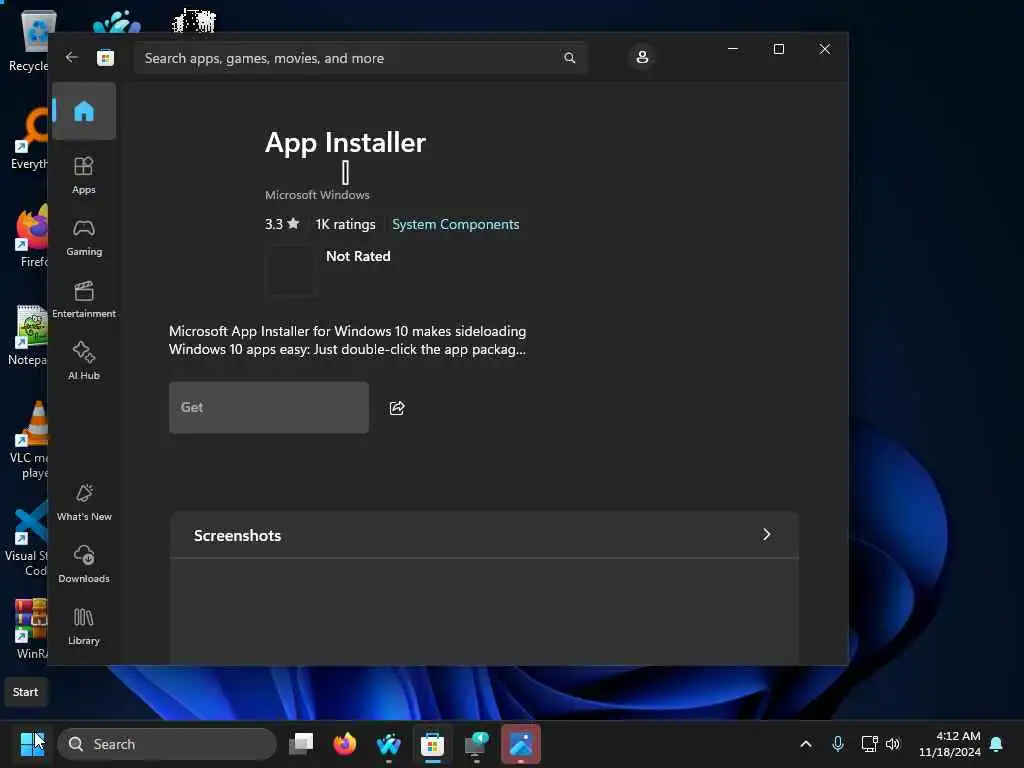Open network status tray icon
The image size is (1024, 768).
(869, 744)
